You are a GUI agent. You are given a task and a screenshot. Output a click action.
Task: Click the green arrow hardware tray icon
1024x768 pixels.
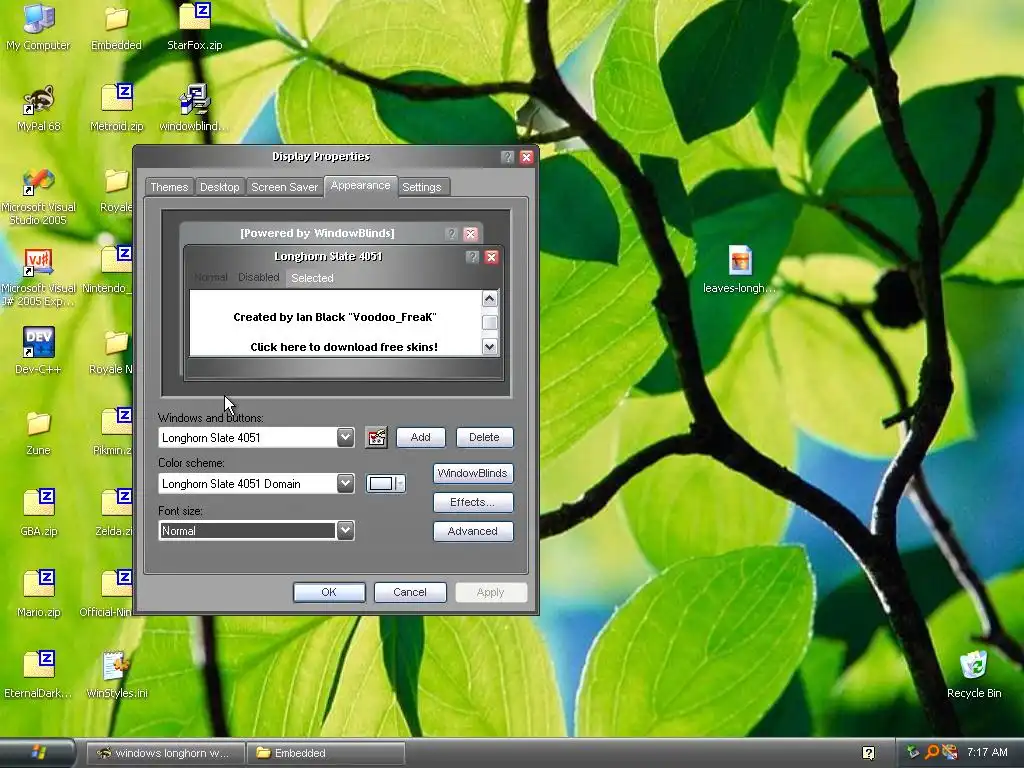(913, 752)
